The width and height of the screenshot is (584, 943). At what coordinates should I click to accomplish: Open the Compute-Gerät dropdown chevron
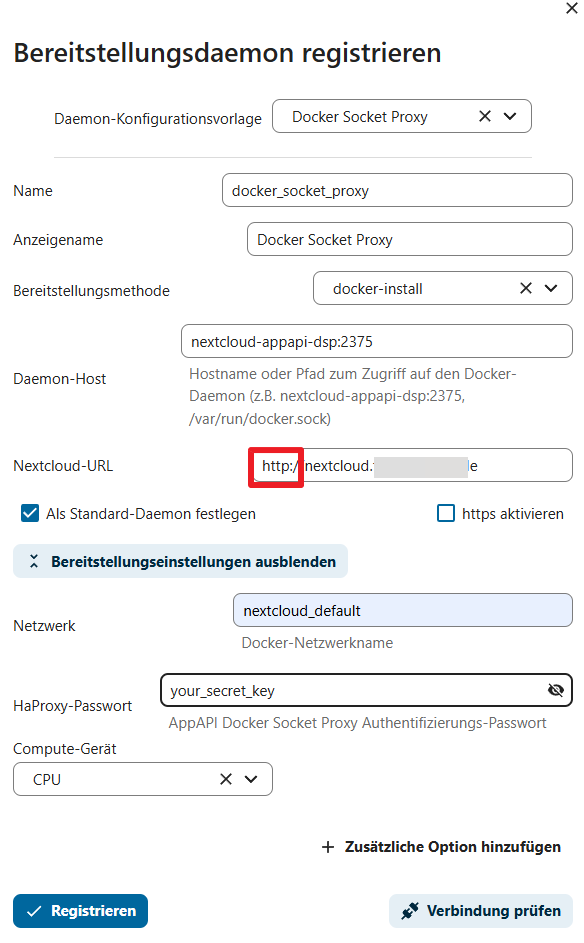tap(251, 779)
